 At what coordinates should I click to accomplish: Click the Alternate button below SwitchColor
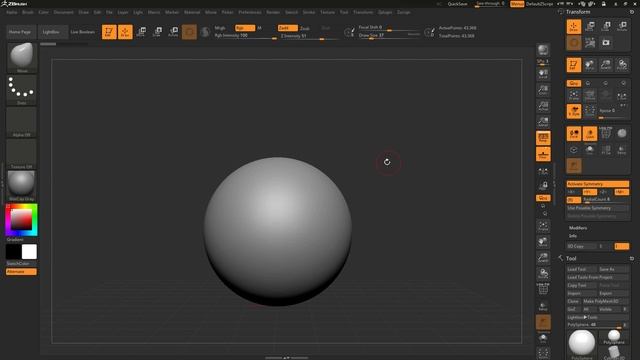(21, 271)
